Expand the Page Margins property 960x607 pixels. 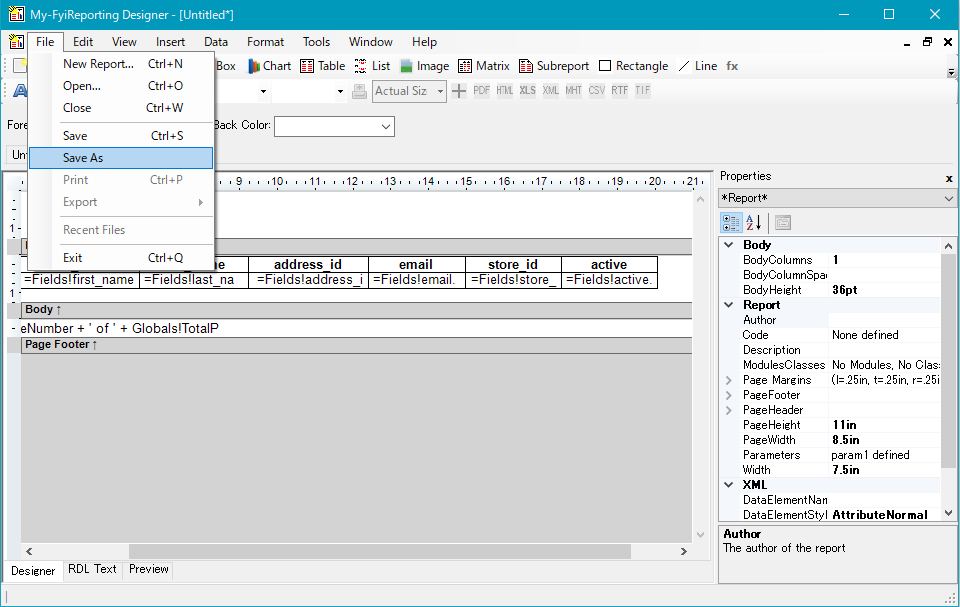(x=729, y=380)
